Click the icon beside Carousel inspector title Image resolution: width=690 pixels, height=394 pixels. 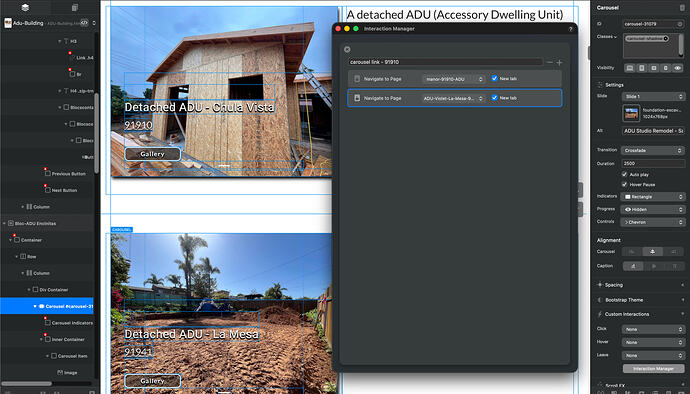pyautogui.click(x=682, y=8)
